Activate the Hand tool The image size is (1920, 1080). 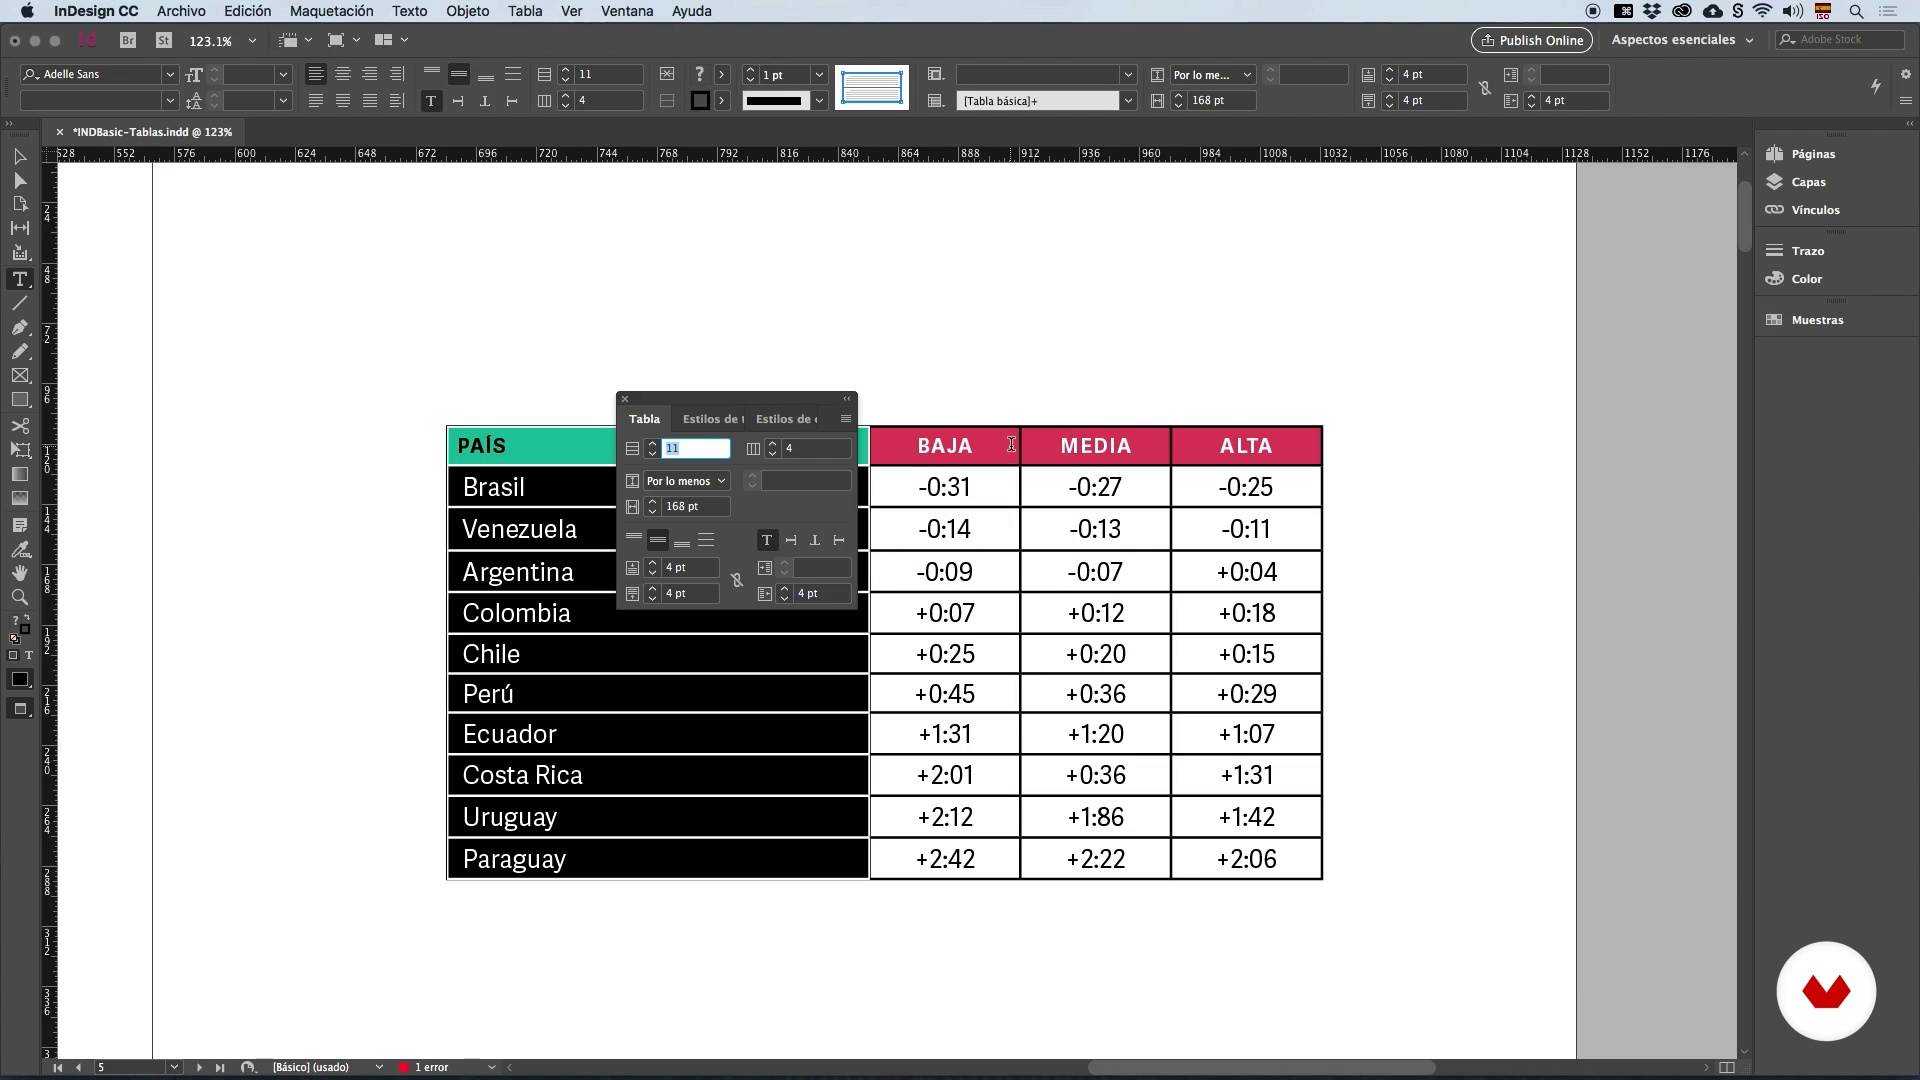pyautogui.click(x=19, y=573)
